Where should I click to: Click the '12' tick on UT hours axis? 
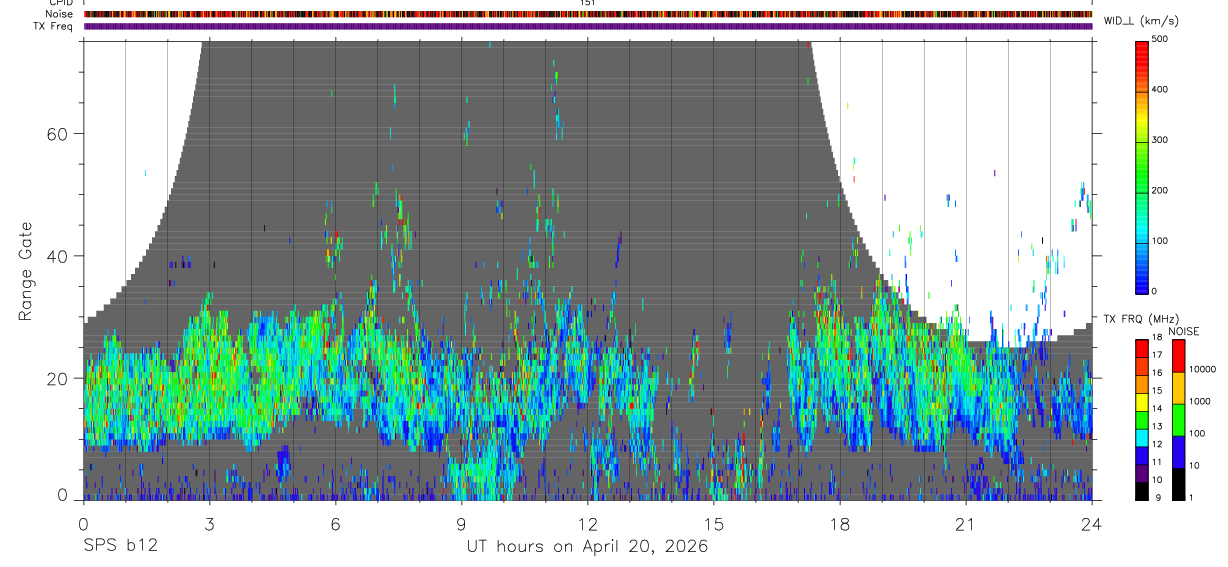pos(587,524)
